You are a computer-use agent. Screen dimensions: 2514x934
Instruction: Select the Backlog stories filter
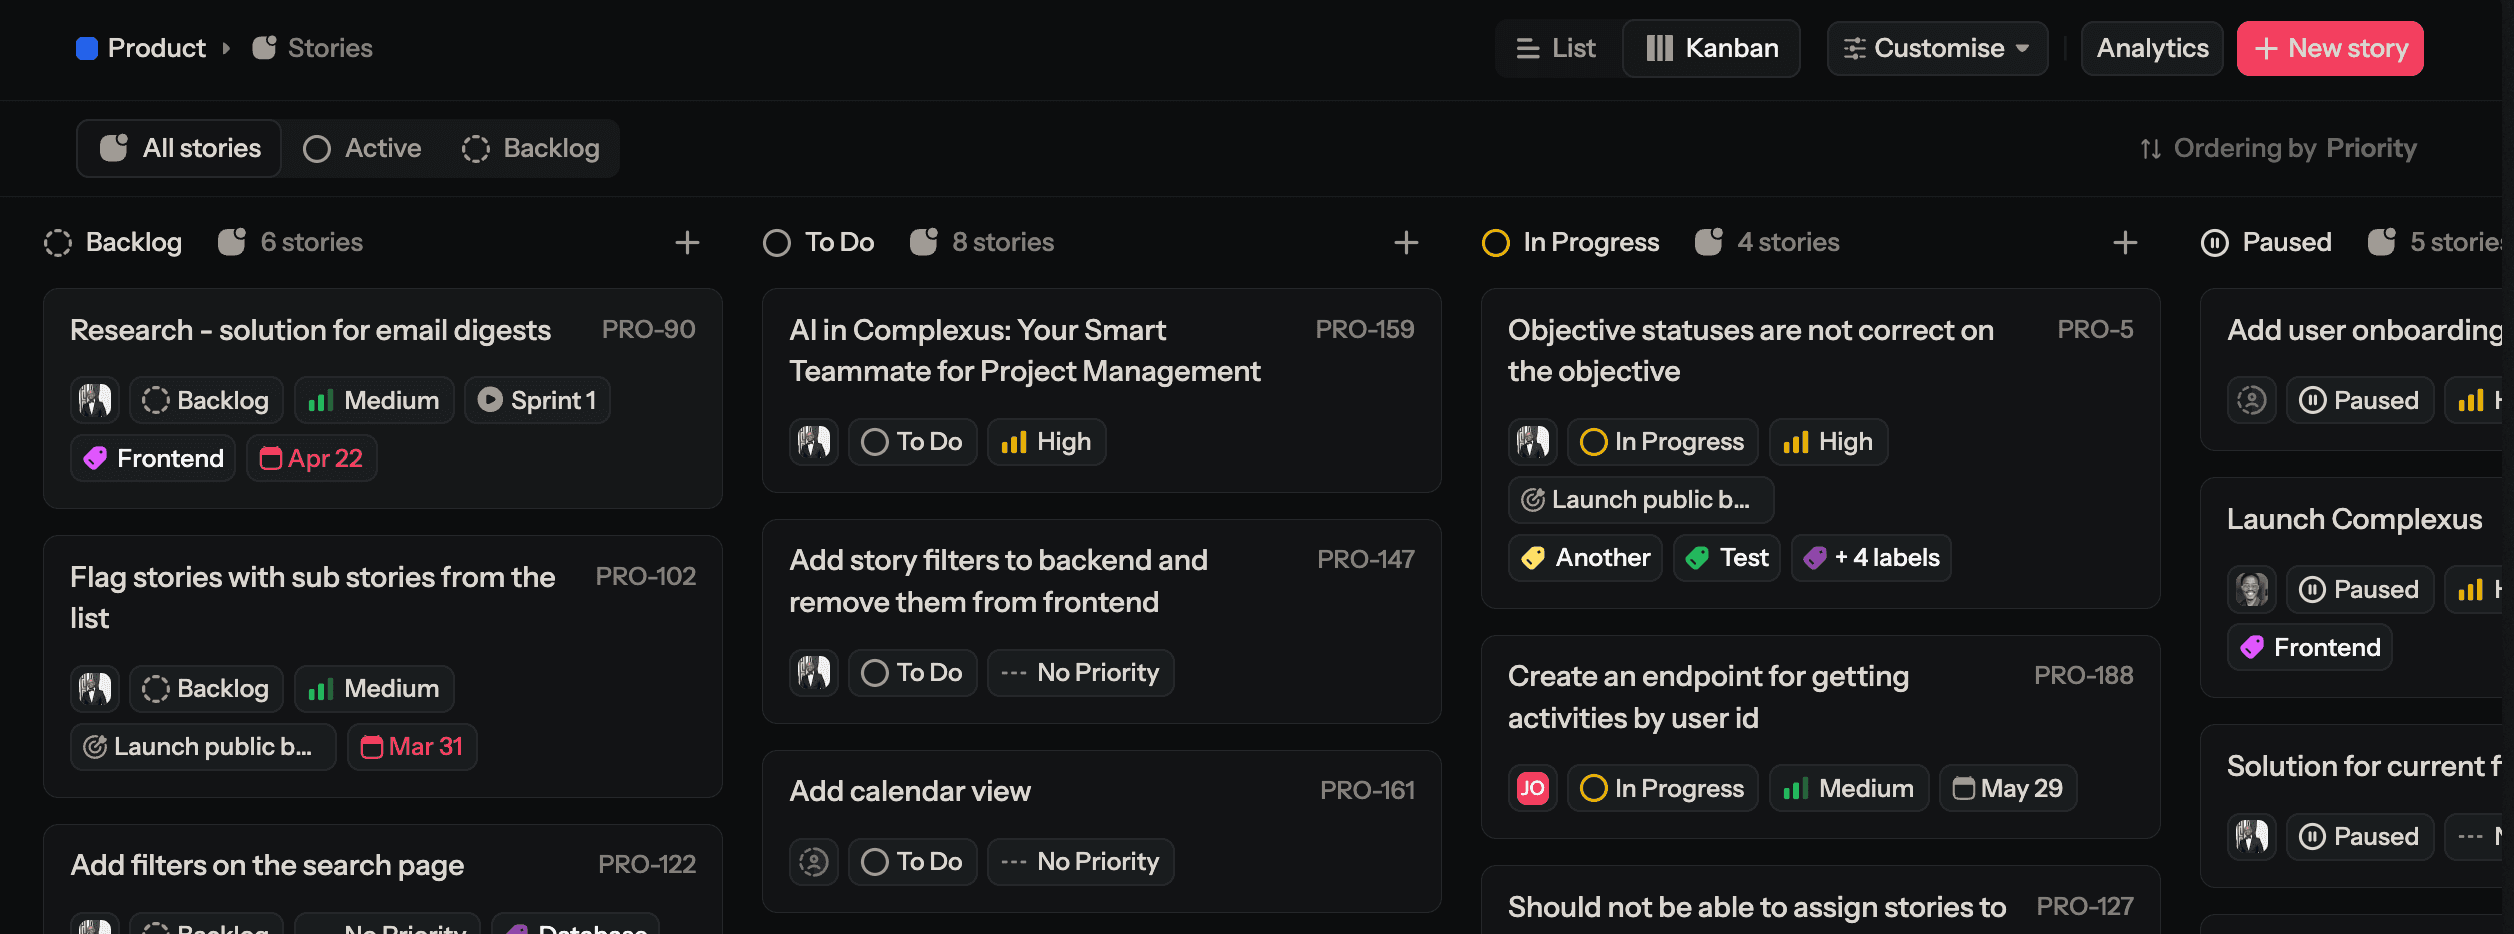(532, 148)
